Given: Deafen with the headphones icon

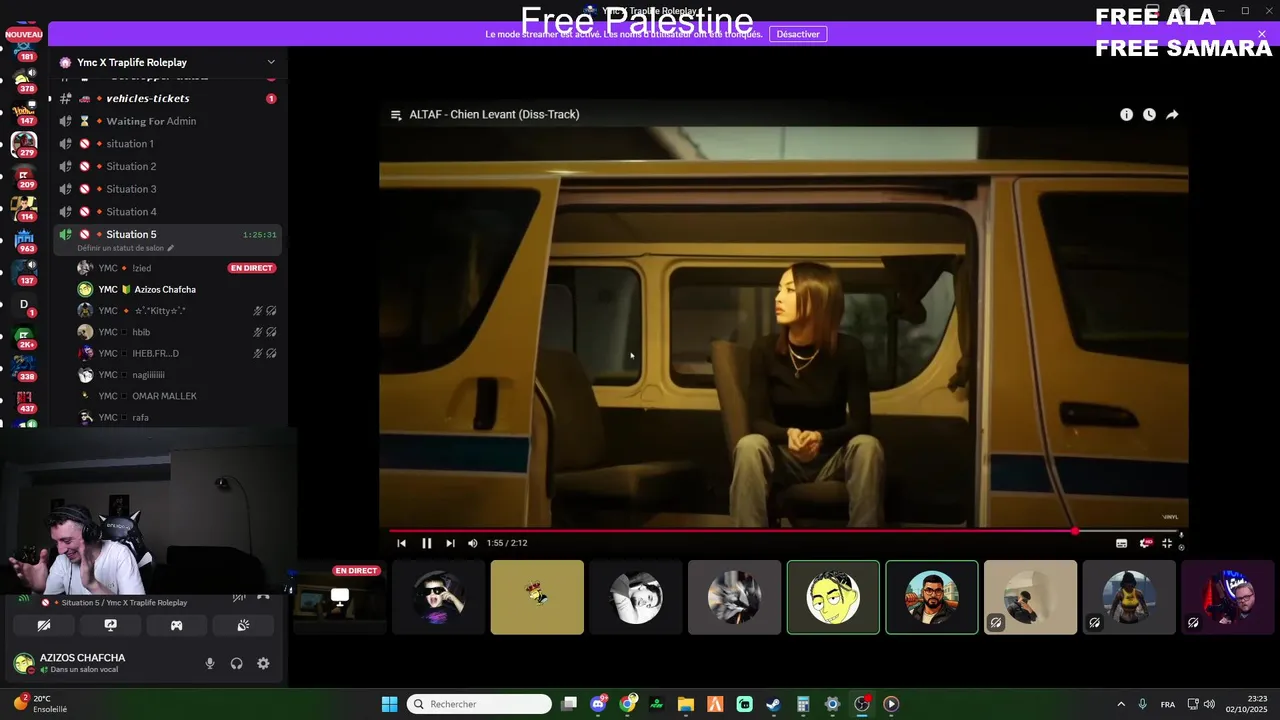Looking at the screenshot, I should [x=237, y=663].
